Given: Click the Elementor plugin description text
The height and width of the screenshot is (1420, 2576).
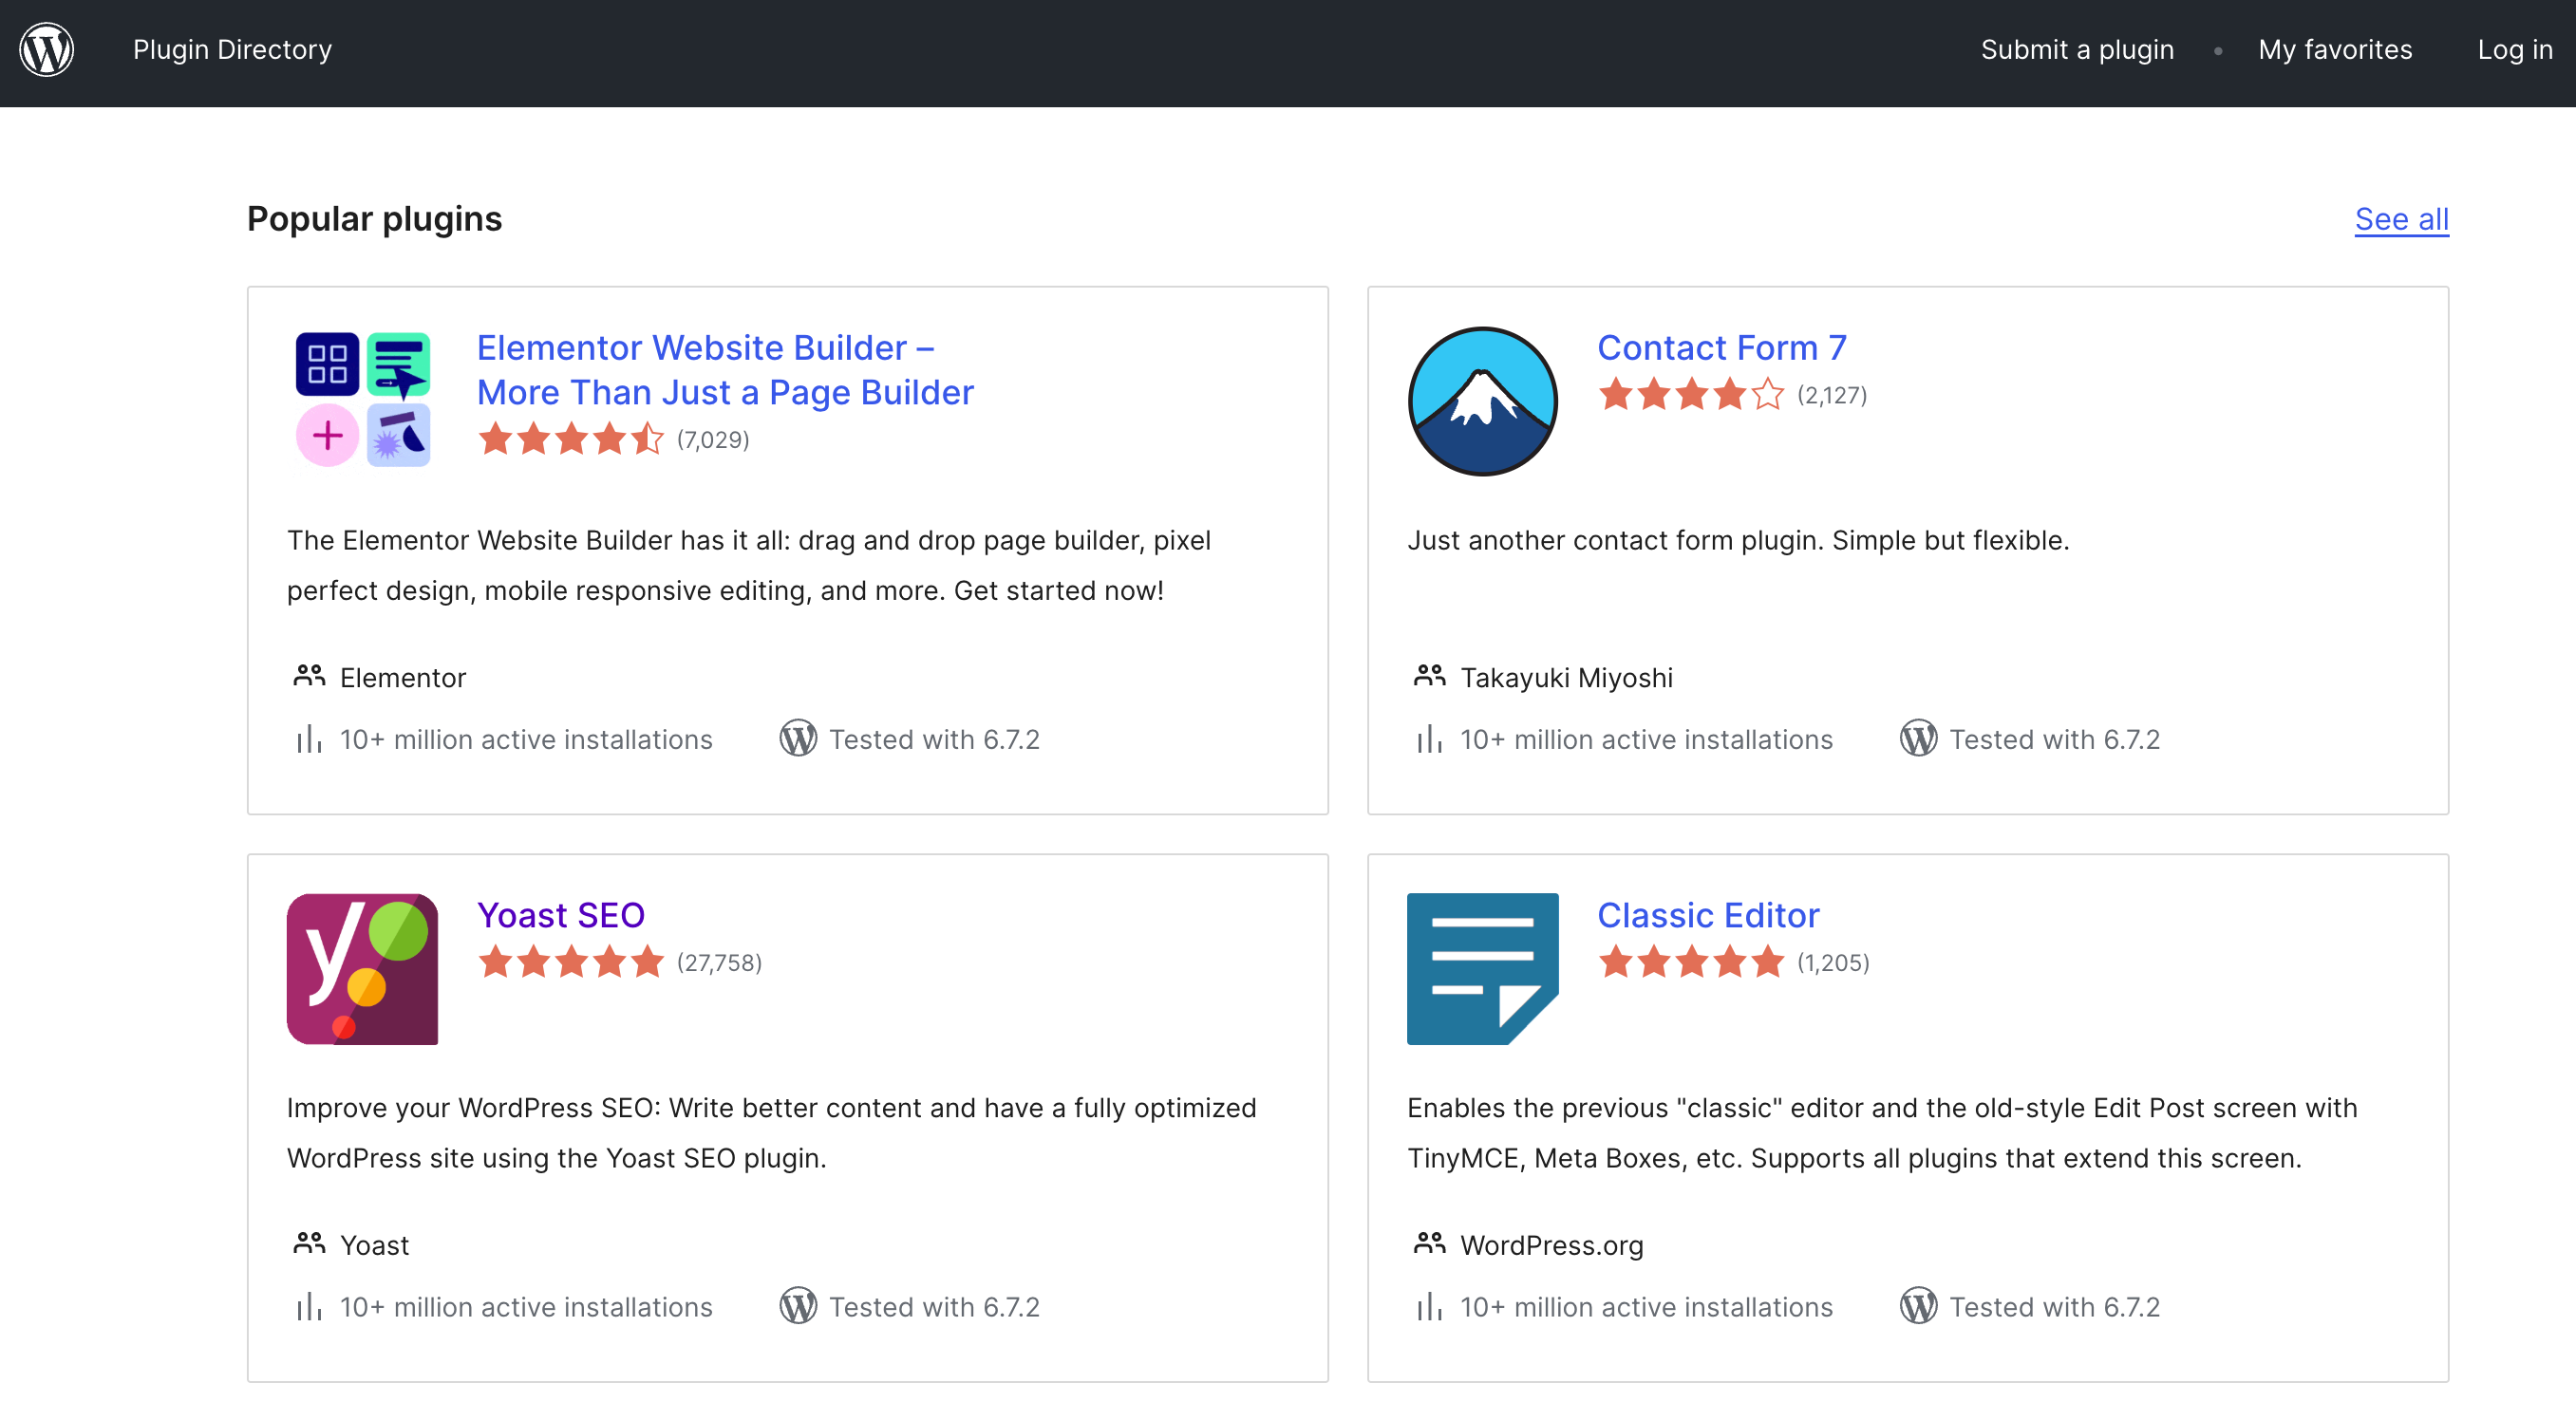Looking at the screenshot, I should (x=749, y=566).
